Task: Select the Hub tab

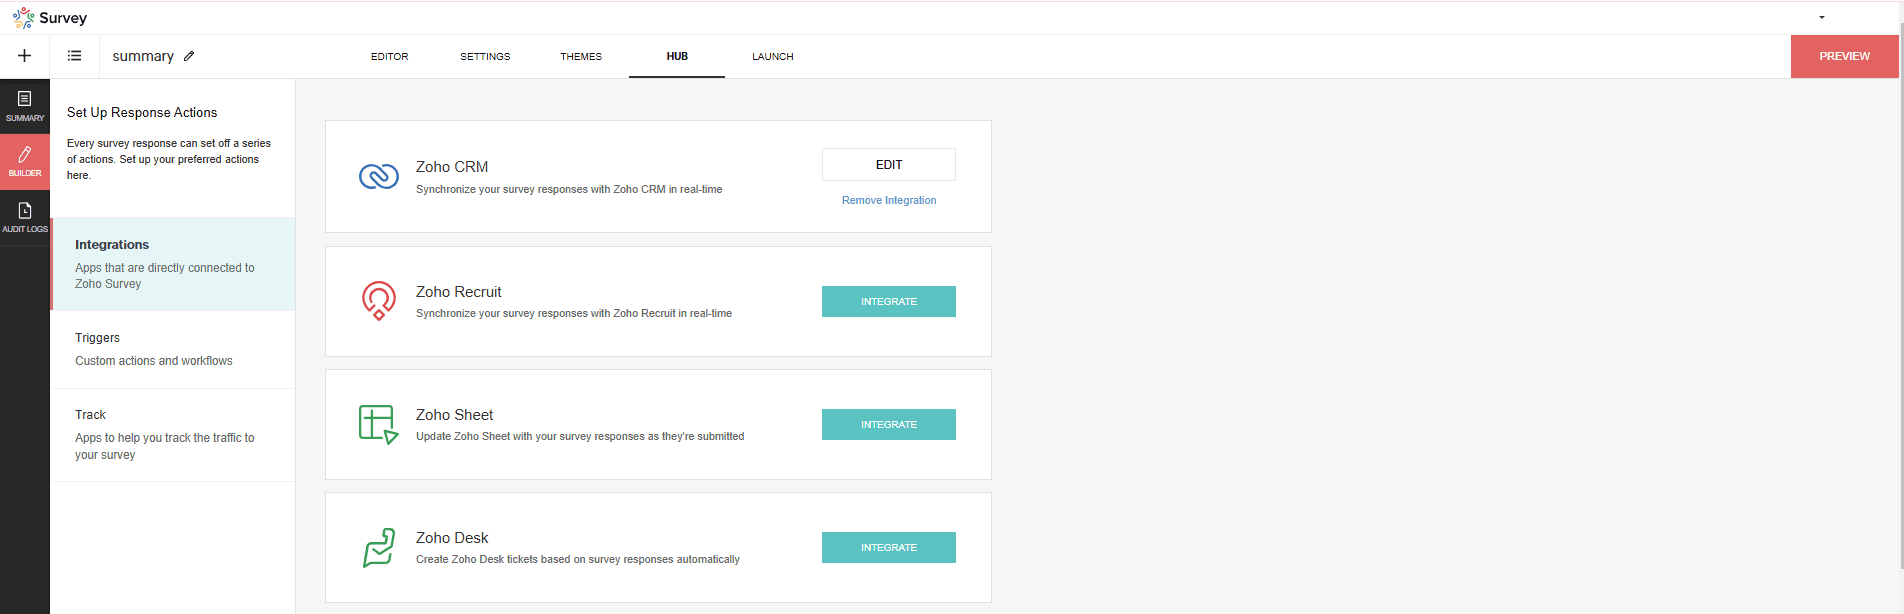Action: pos(677,57)
